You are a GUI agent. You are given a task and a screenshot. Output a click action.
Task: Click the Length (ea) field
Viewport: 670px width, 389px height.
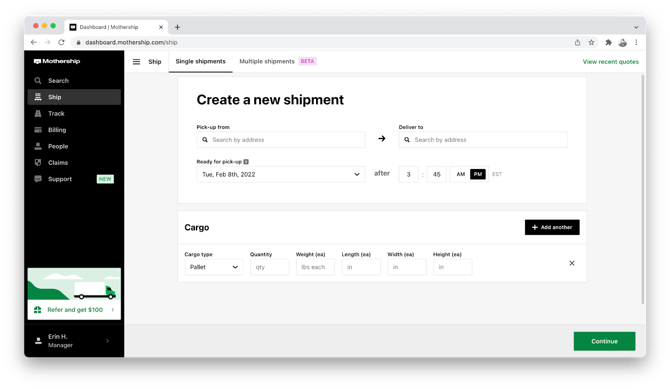361,267
